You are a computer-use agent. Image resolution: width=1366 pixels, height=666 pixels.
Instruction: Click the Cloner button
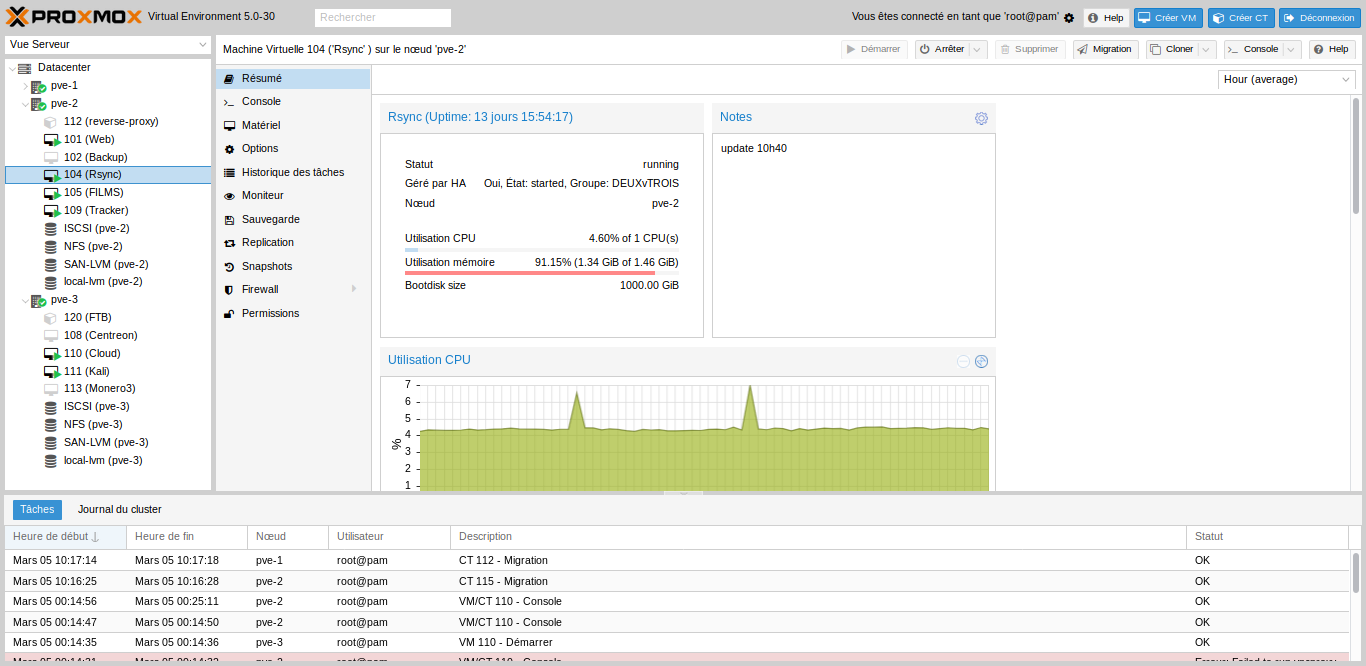pyautogui.click(x=1171, y=49)
